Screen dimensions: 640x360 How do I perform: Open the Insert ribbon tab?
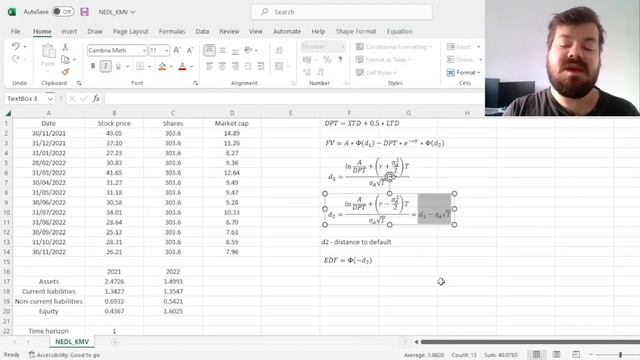pyautogui.click(x=69, y=31)
